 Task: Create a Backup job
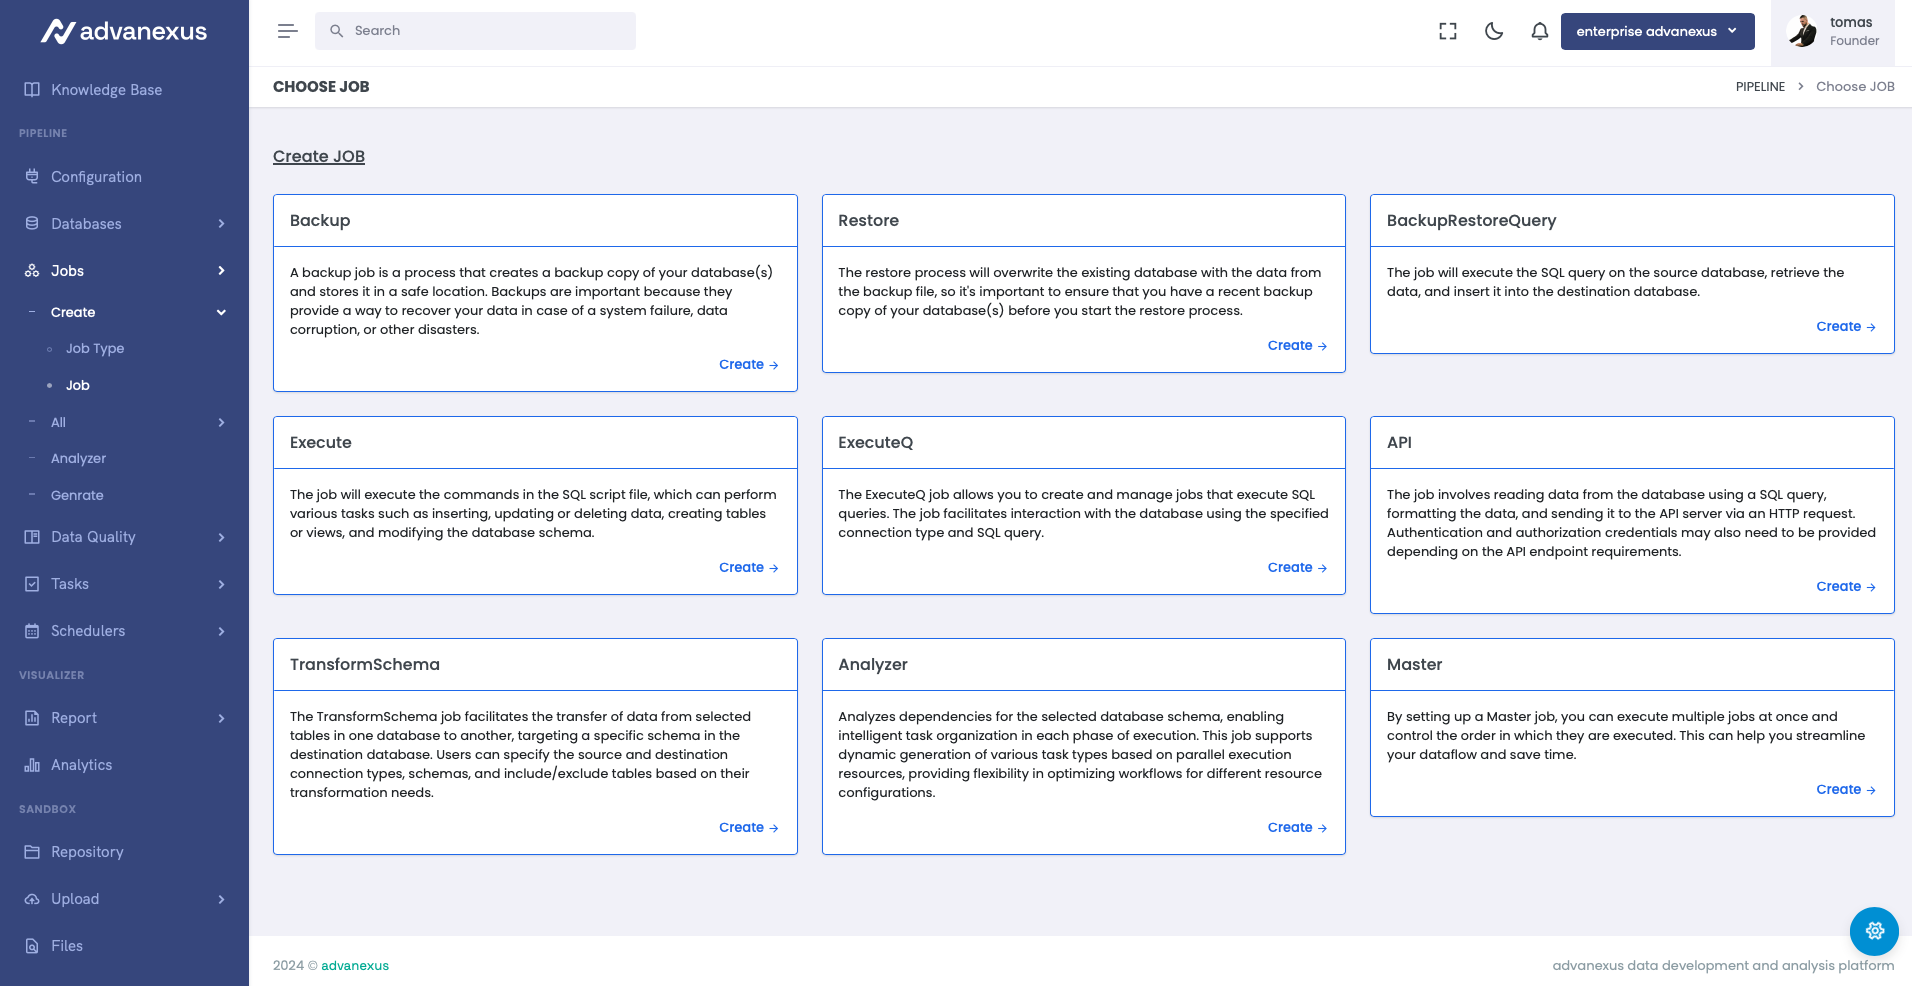748,364
